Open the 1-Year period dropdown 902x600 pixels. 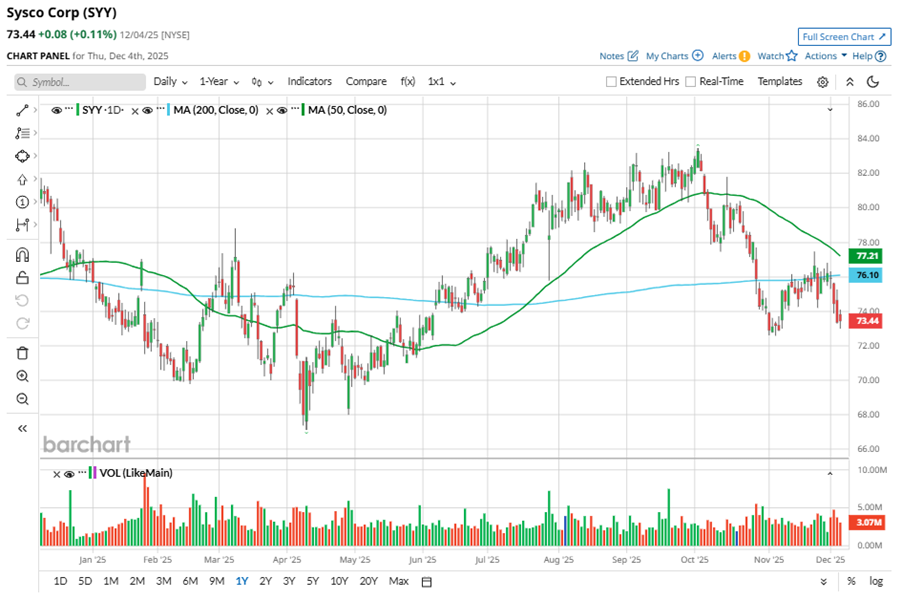coord(219,82)
